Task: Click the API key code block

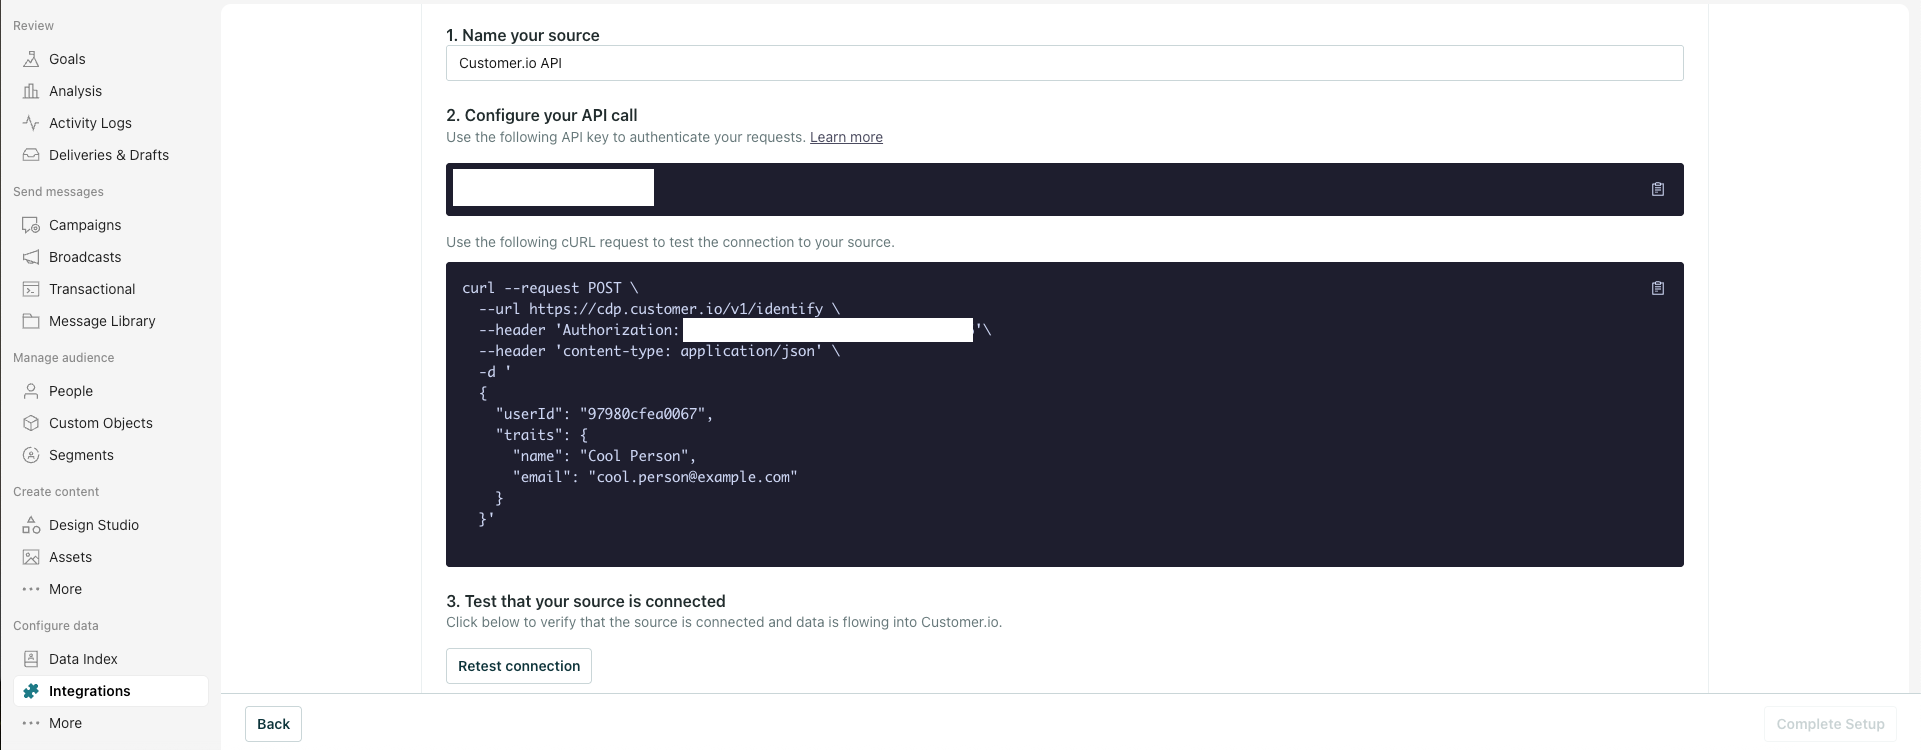Action: click(1065, 189)
